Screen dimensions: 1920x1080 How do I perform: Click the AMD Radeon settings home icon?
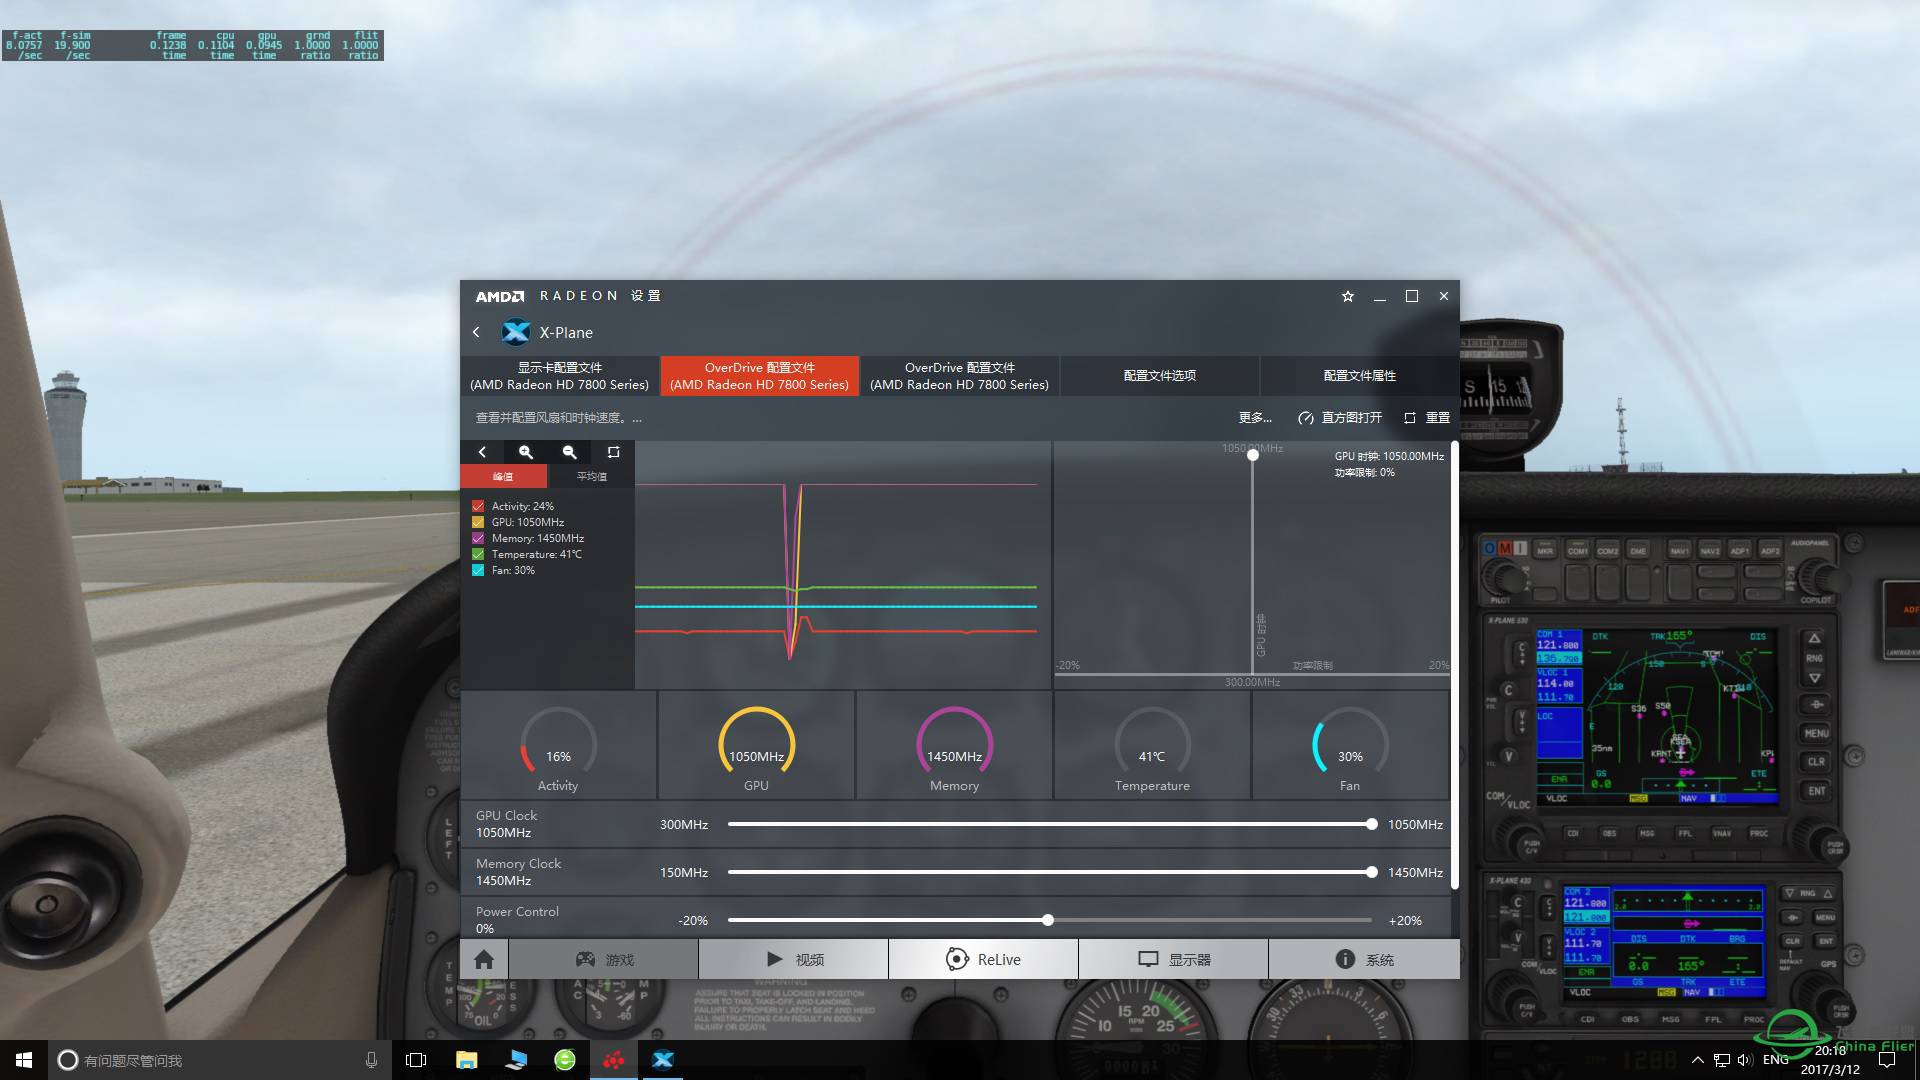pos(483,959)
